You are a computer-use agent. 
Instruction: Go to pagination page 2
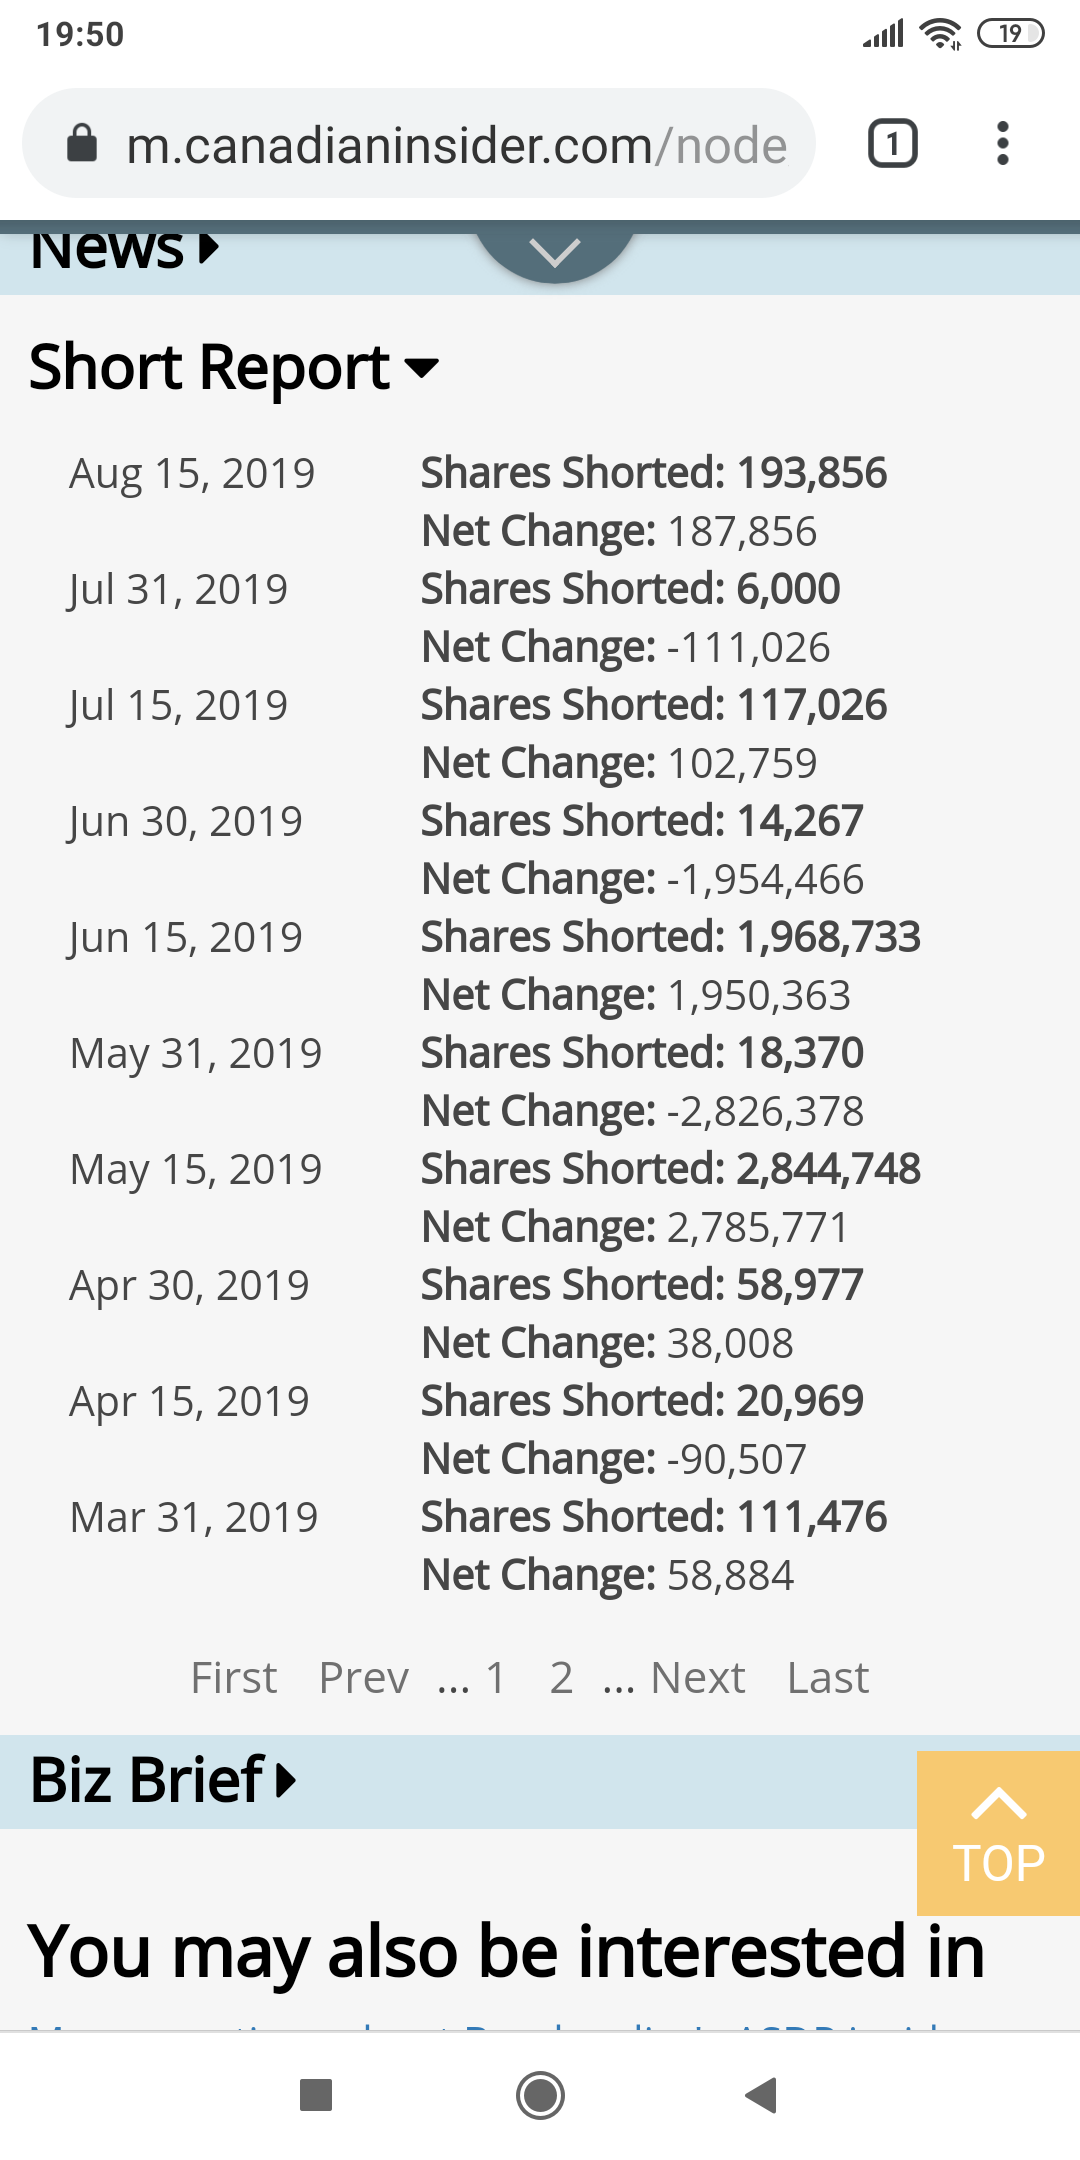click(561, 1678)
